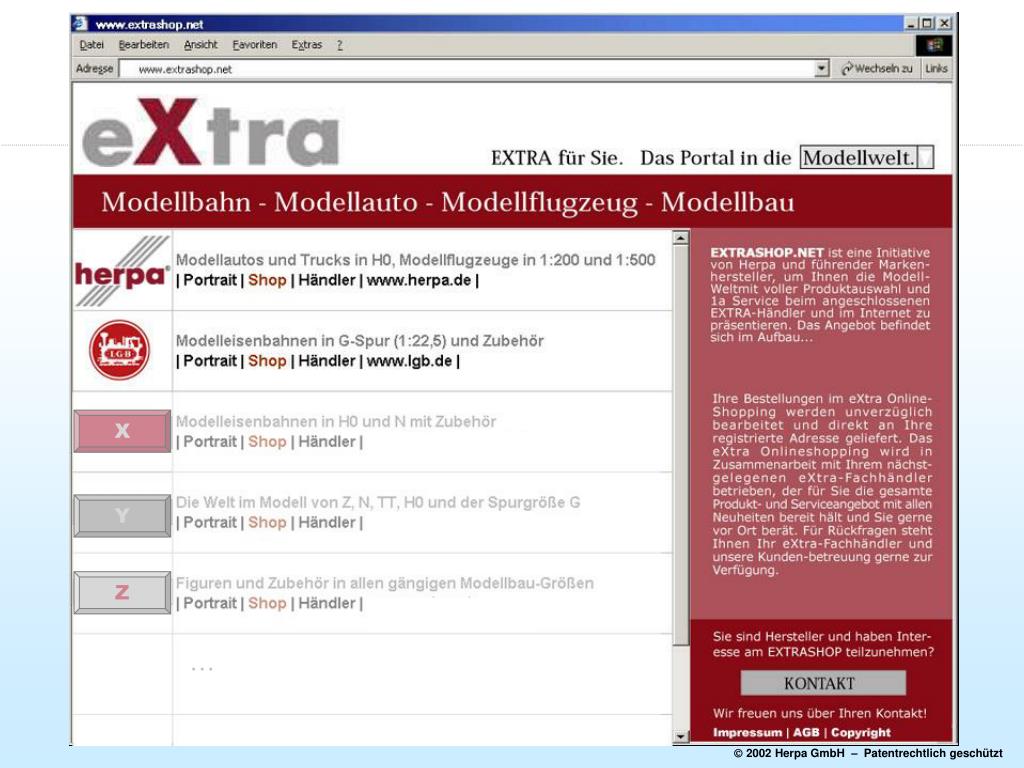Click banner text 'Modellbahn - Modellauto - Modellflugzeug - Modellbau'
1024x768 pixels.
click(x=448, y=202)
